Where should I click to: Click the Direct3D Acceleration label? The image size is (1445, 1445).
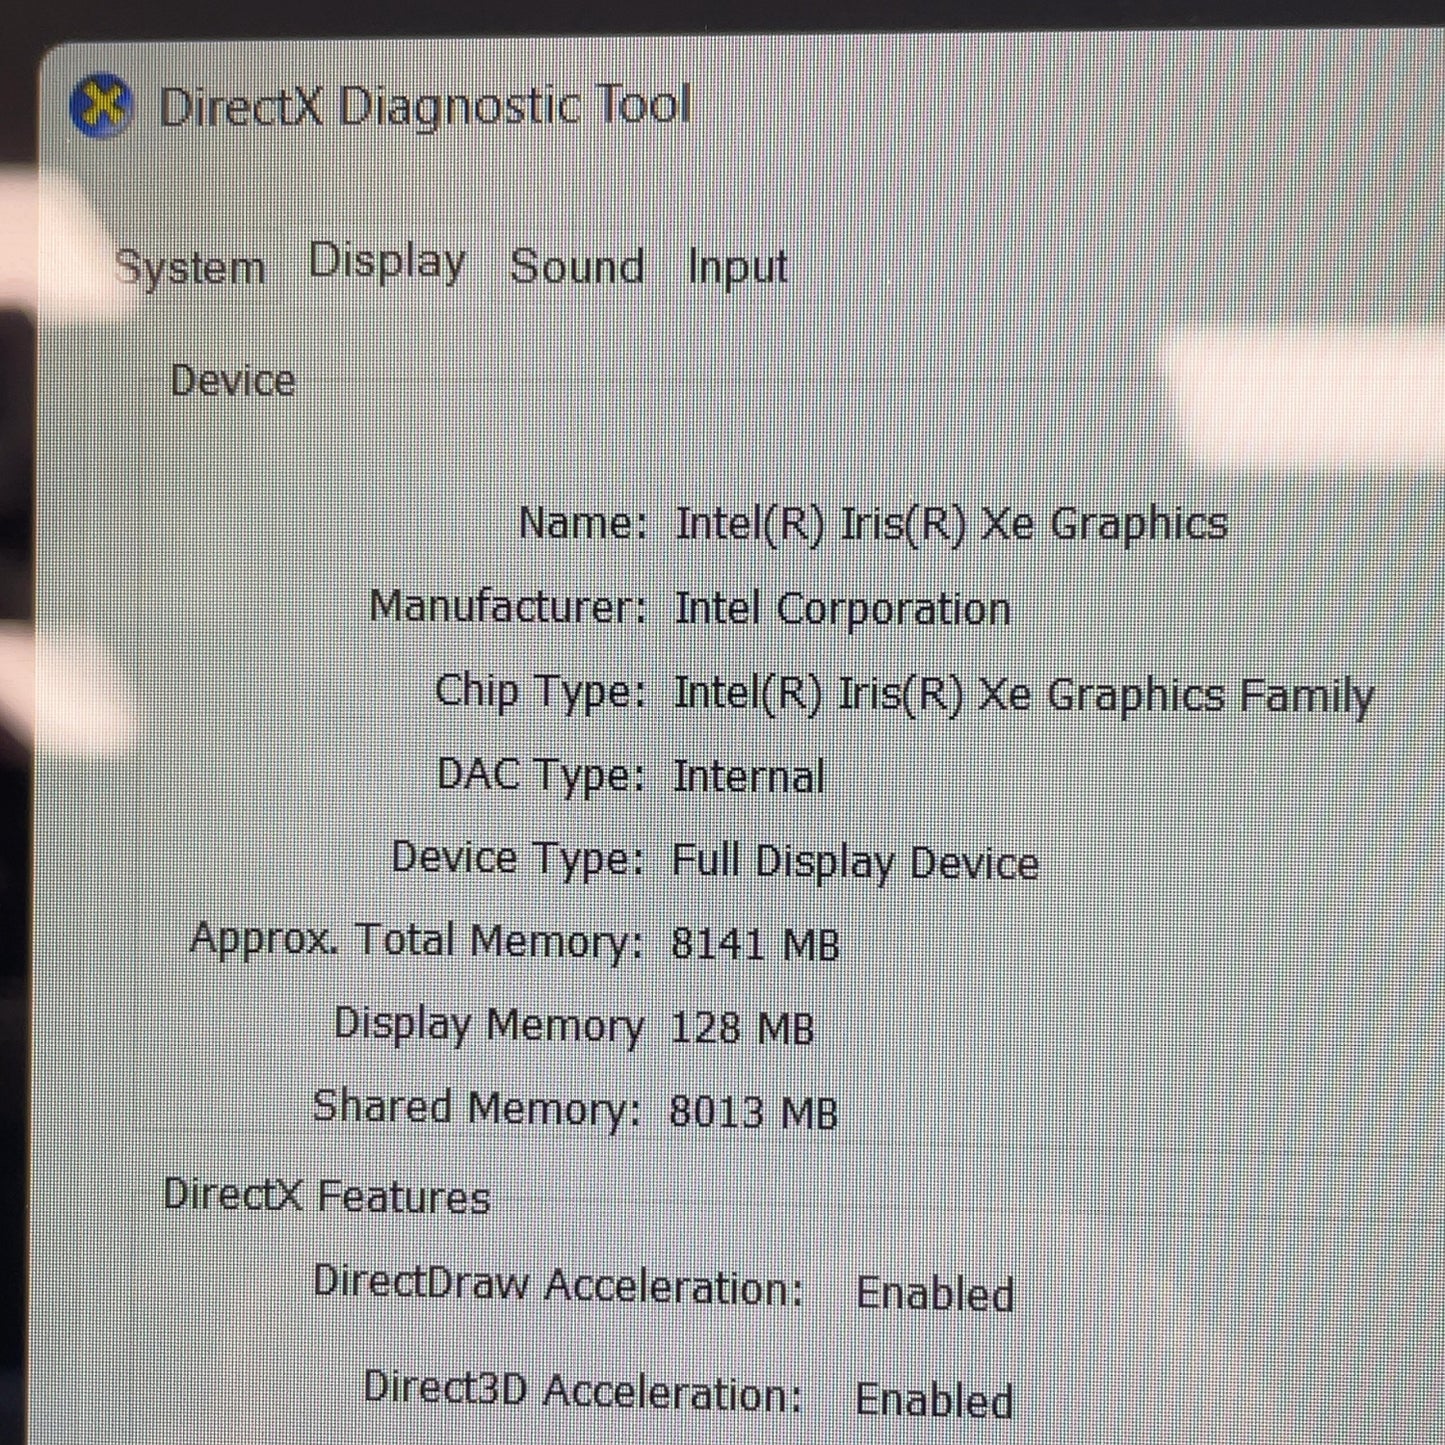coord(584,1391)
